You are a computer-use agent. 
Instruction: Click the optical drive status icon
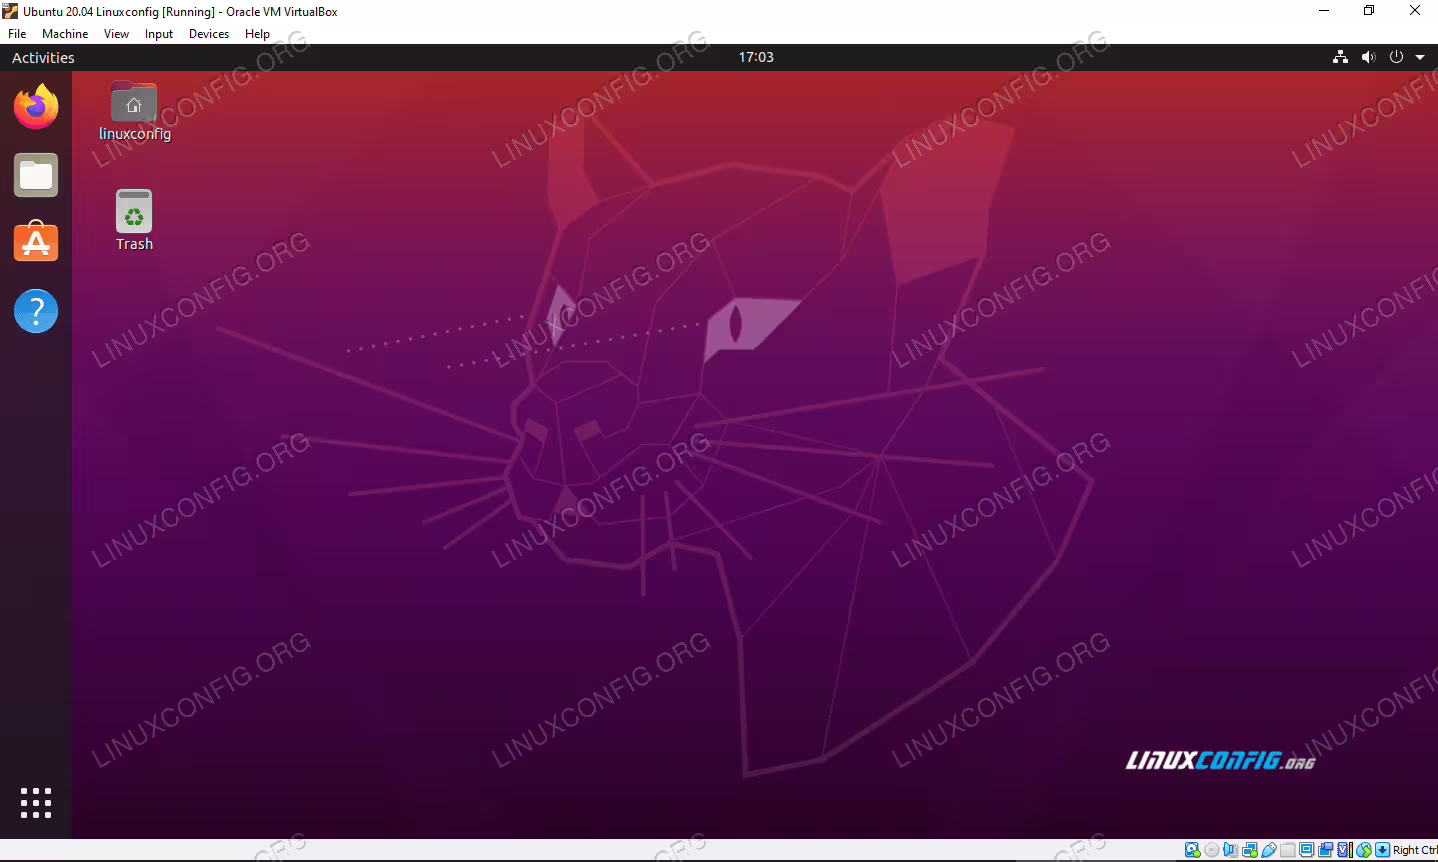1212,850
